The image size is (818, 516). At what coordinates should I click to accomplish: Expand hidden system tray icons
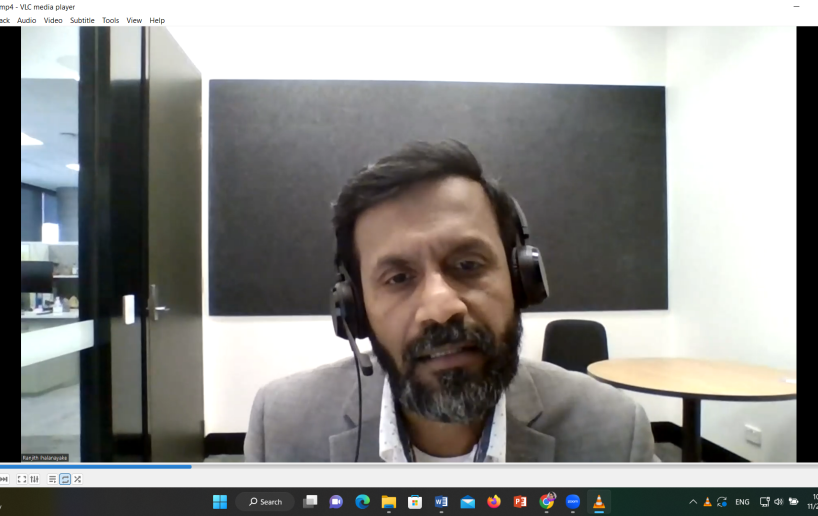693,502
